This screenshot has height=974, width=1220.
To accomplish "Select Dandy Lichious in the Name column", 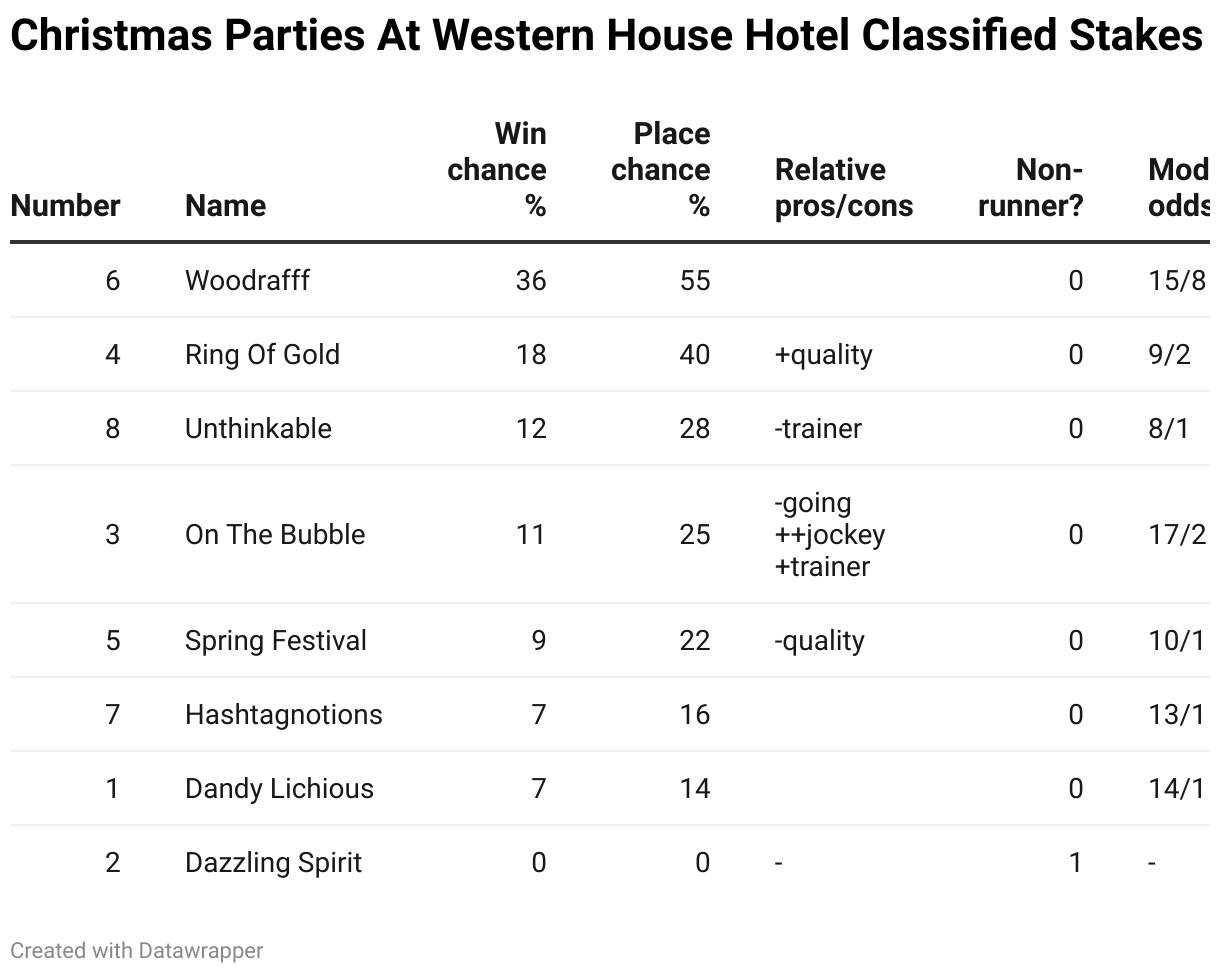I will coord(279,788).
